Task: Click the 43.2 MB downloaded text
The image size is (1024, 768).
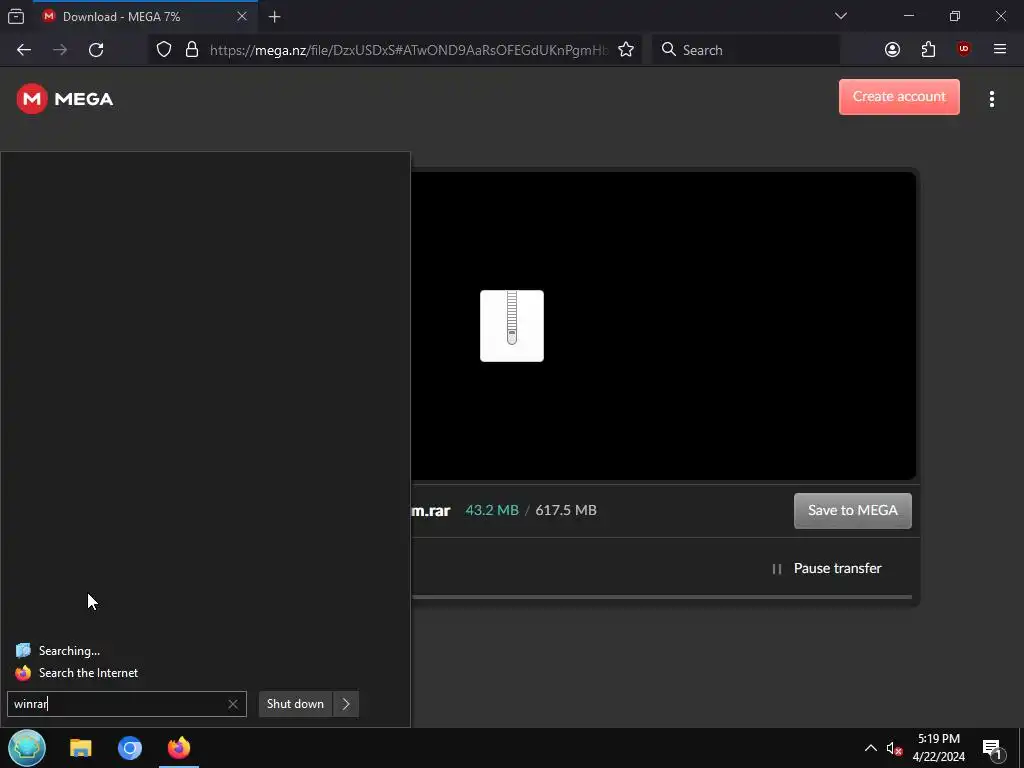Action: (x=492, y=511)
